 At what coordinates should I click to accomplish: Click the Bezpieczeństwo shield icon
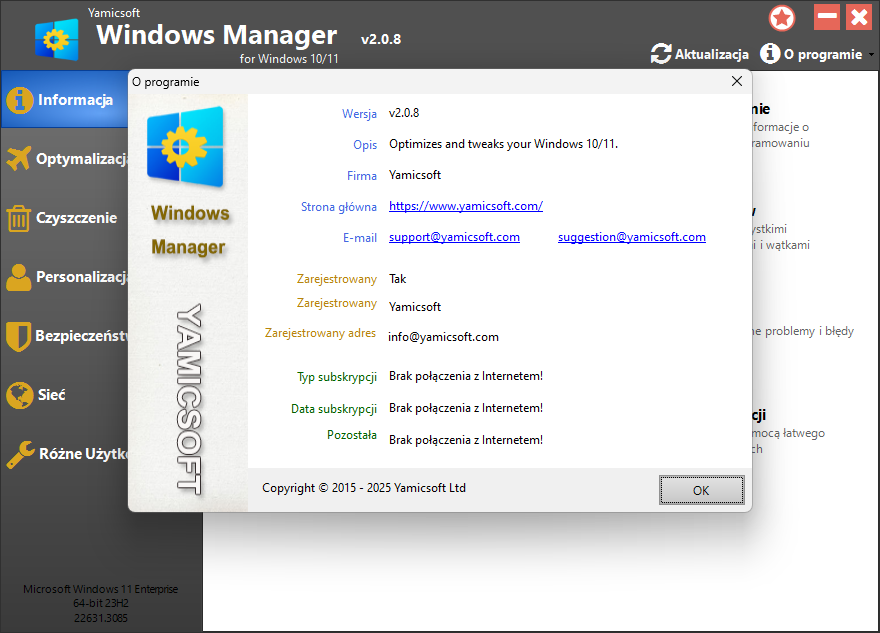click(19, 336)
